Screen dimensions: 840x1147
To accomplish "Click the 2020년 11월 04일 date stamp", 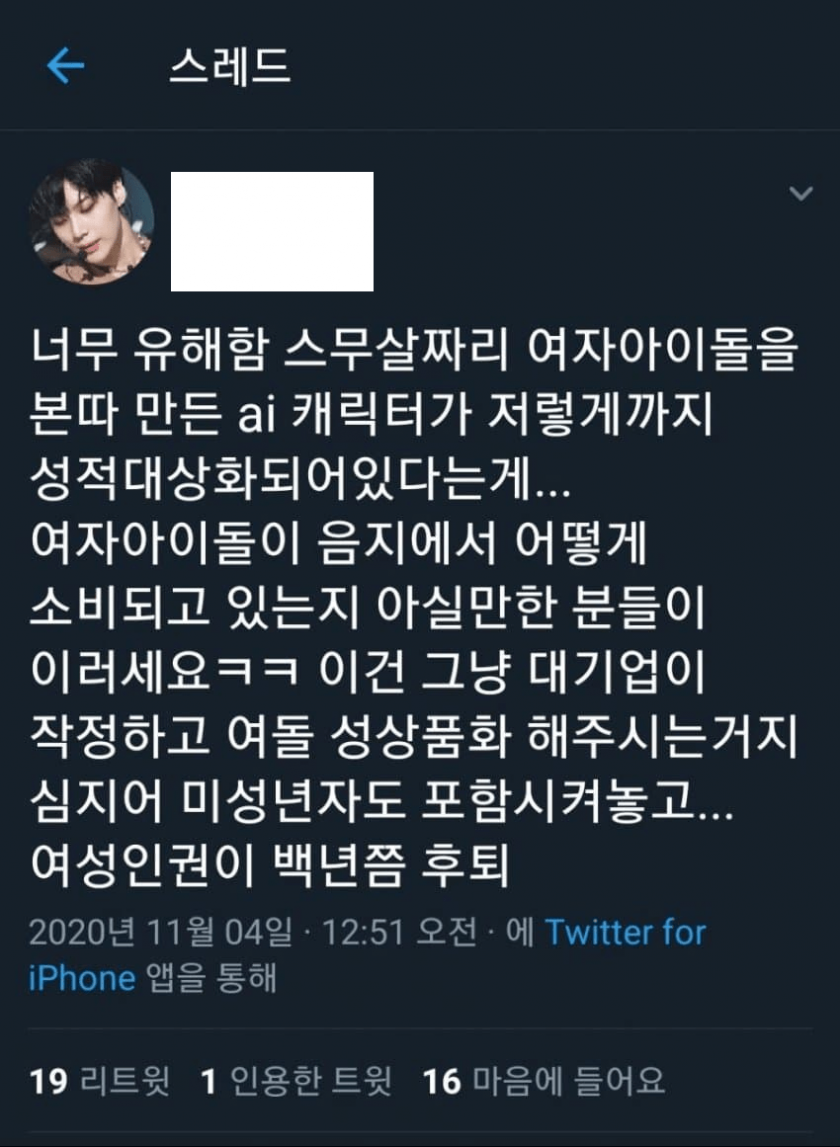I will tap(160, 932).
